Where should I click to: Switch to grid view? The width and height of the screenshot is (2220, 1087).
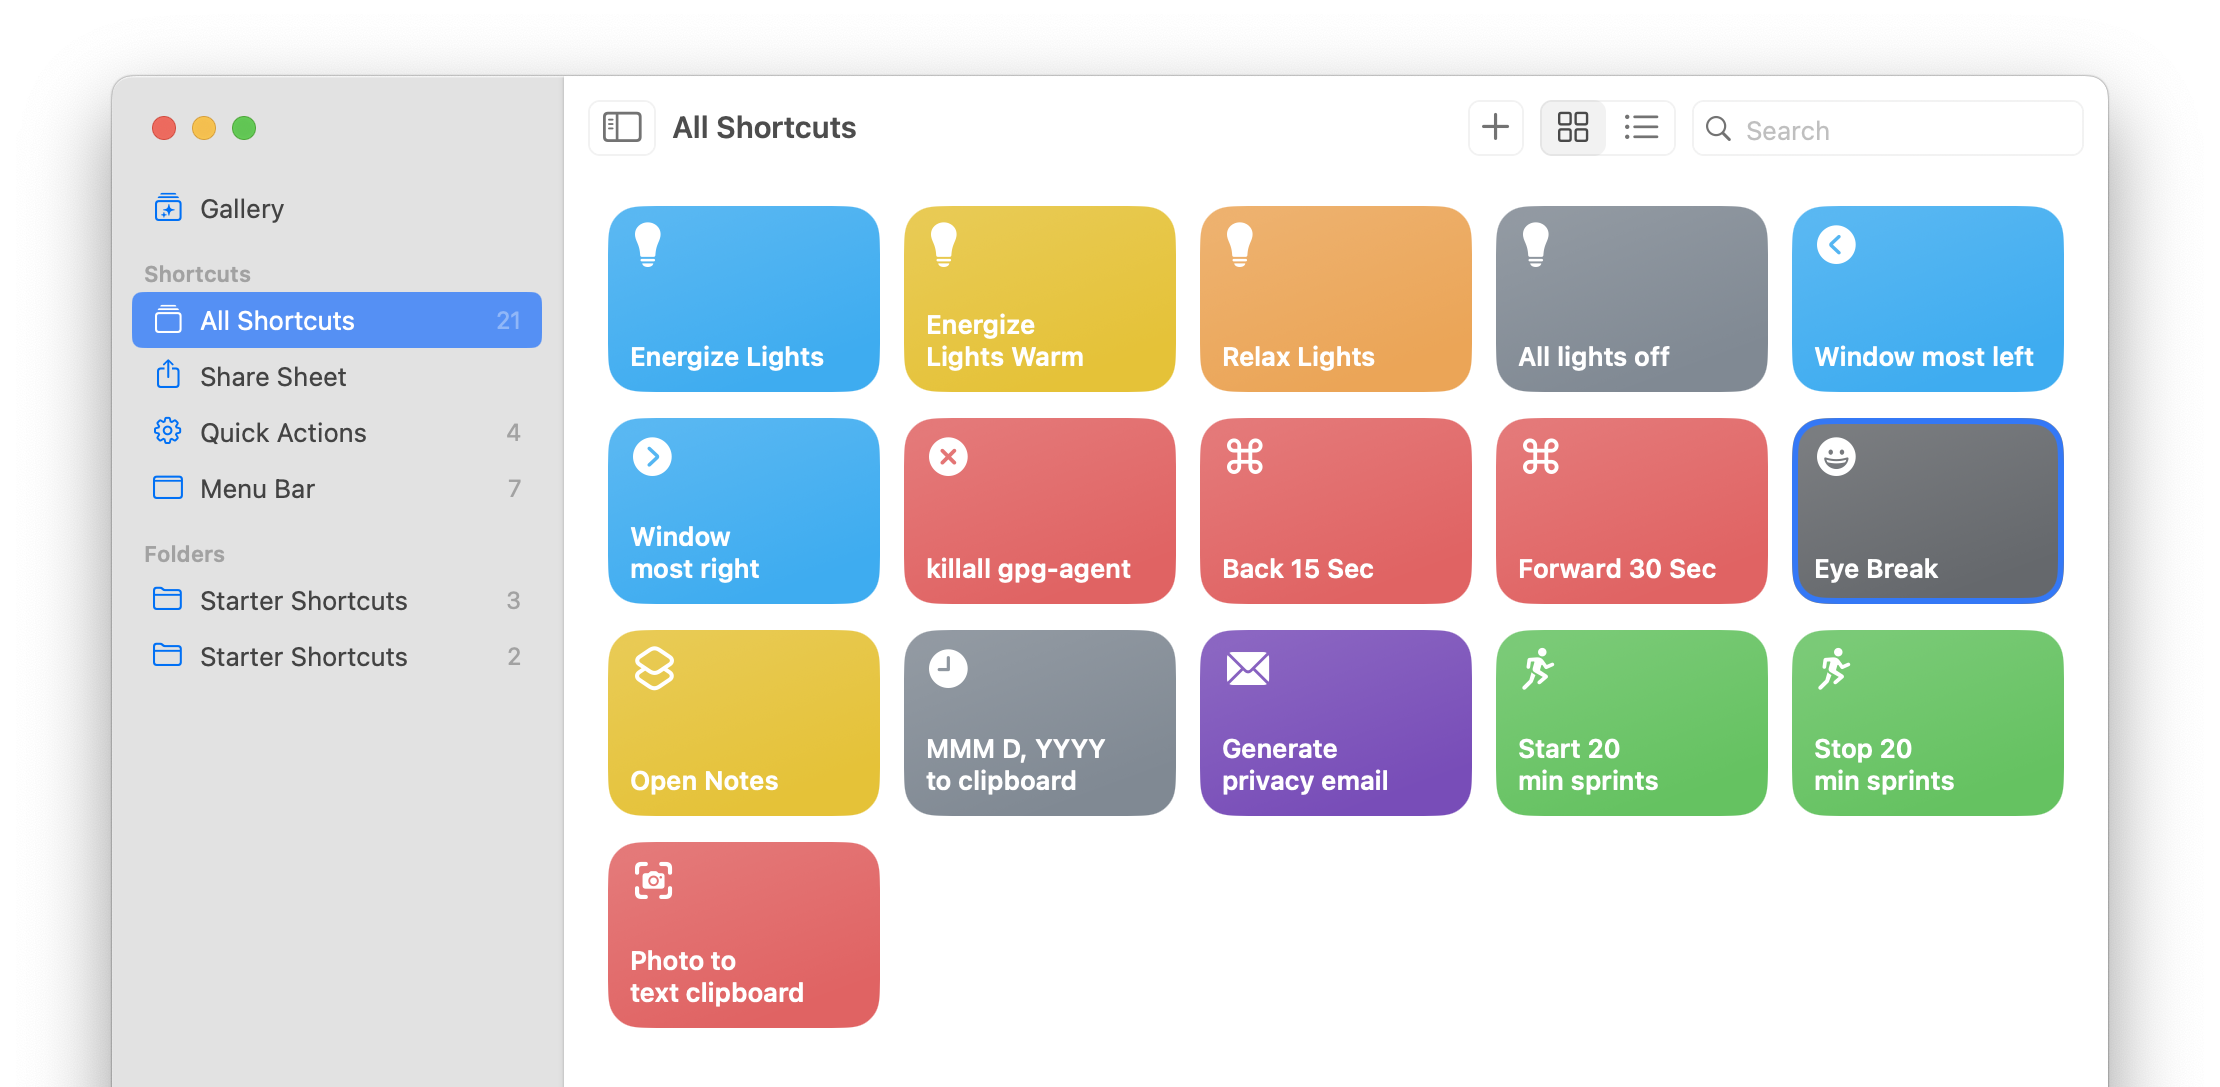tap(1573, 127)
